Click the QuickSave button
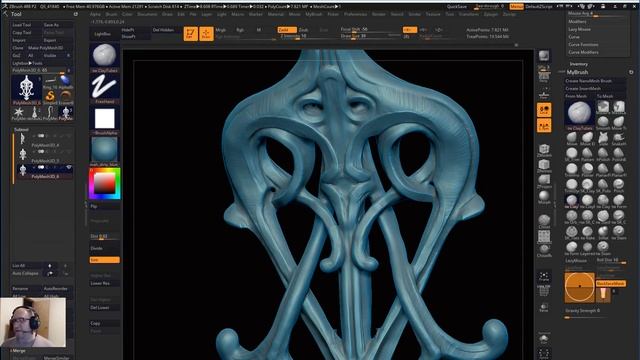The width and height of the screenshot is (640, 360). 456,7
